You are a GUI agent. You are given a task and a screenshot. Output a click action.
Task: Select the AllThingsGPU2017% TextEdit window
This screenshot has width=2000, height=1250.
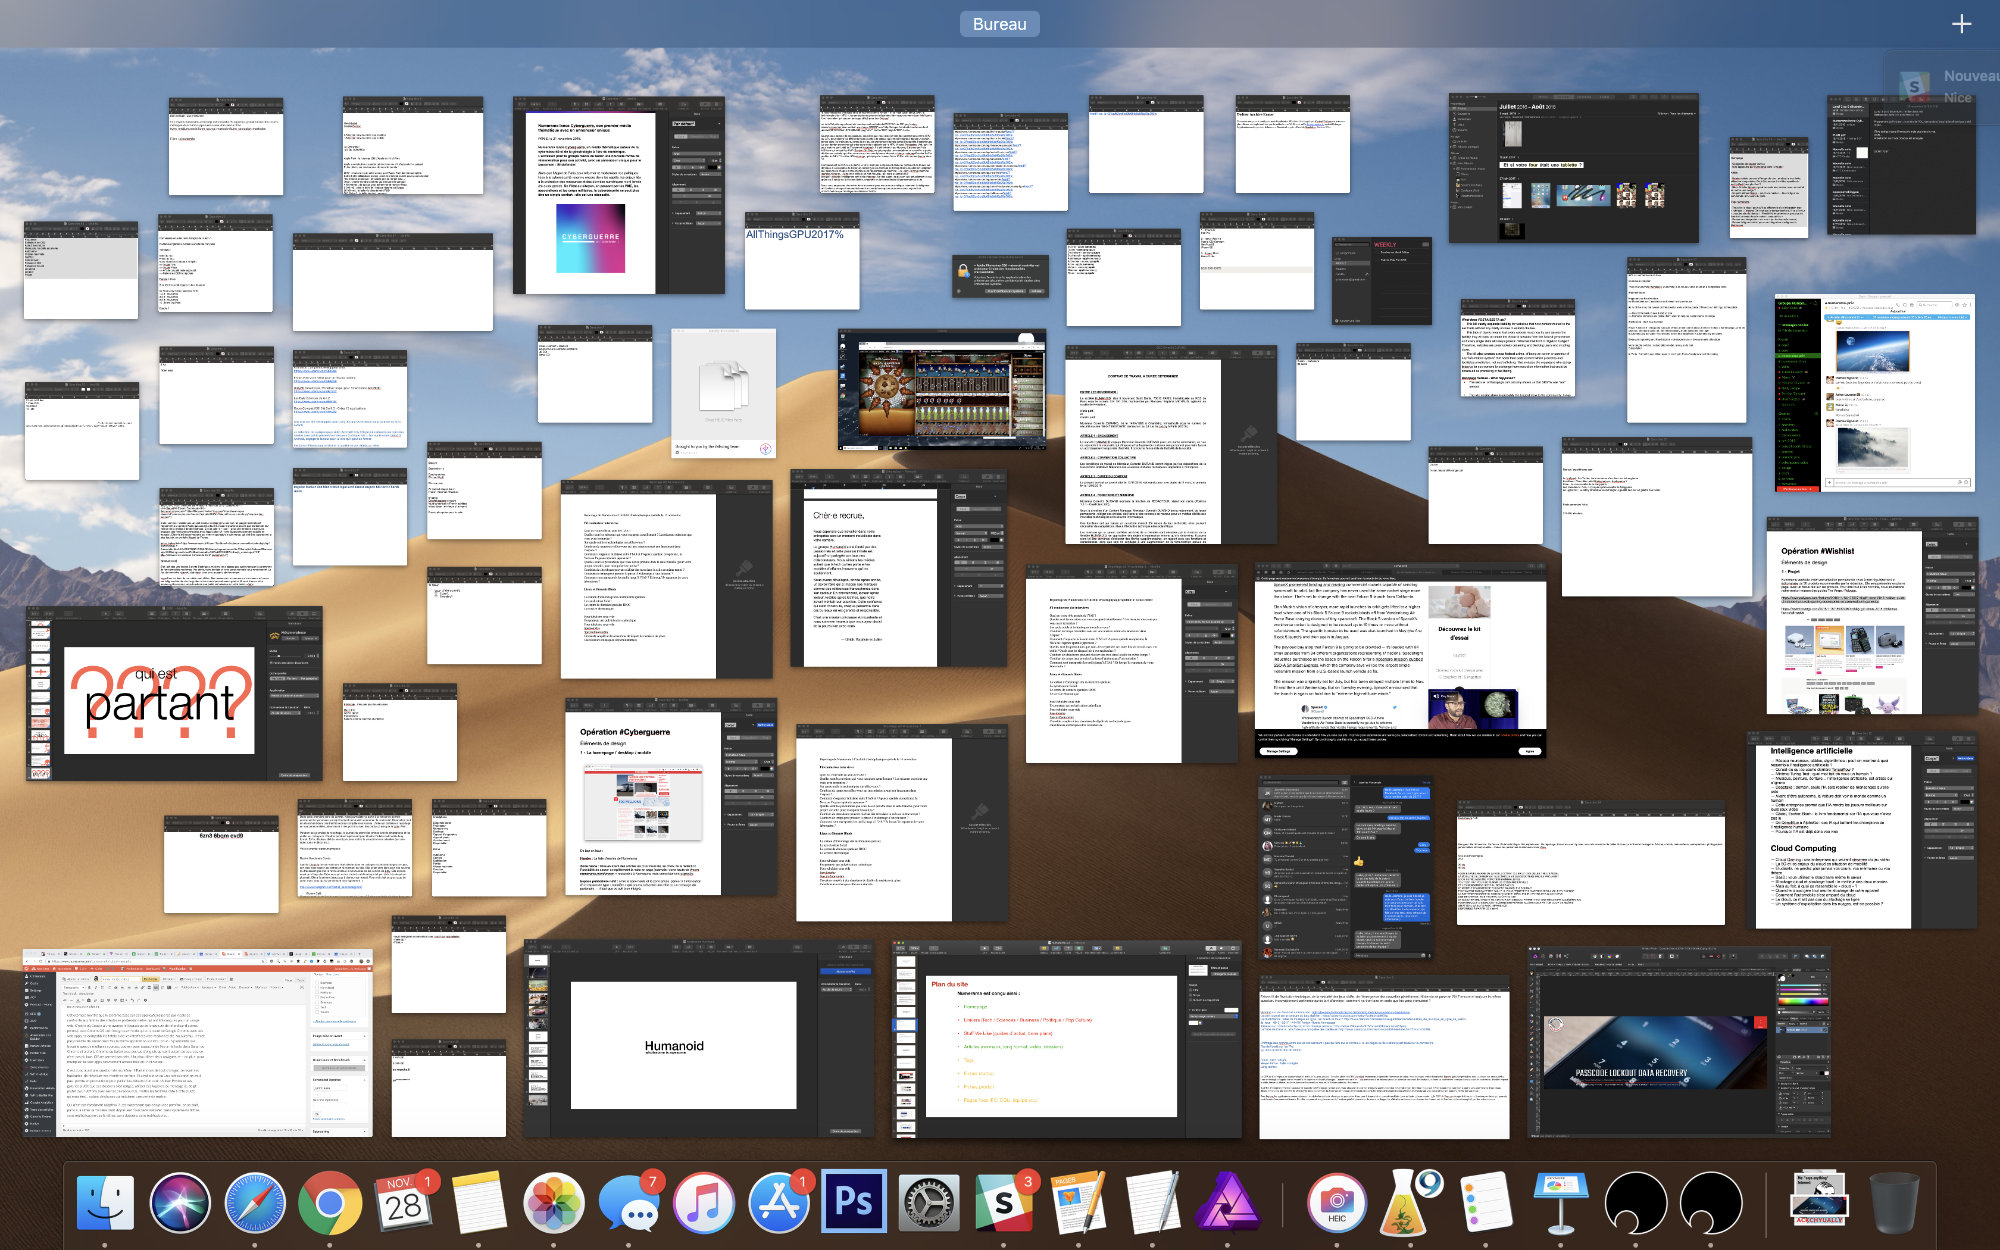[802, 261]
